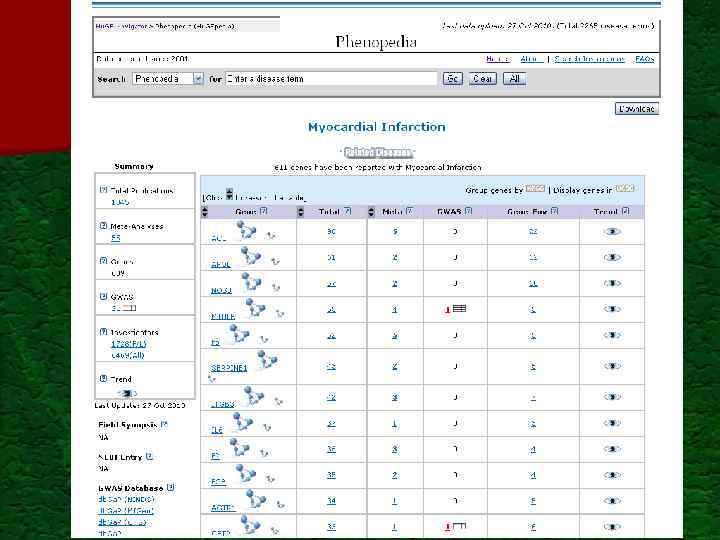The image size is (720, 540).
Task: Open the long link before FAQs
Action: (x=589, y=59)
